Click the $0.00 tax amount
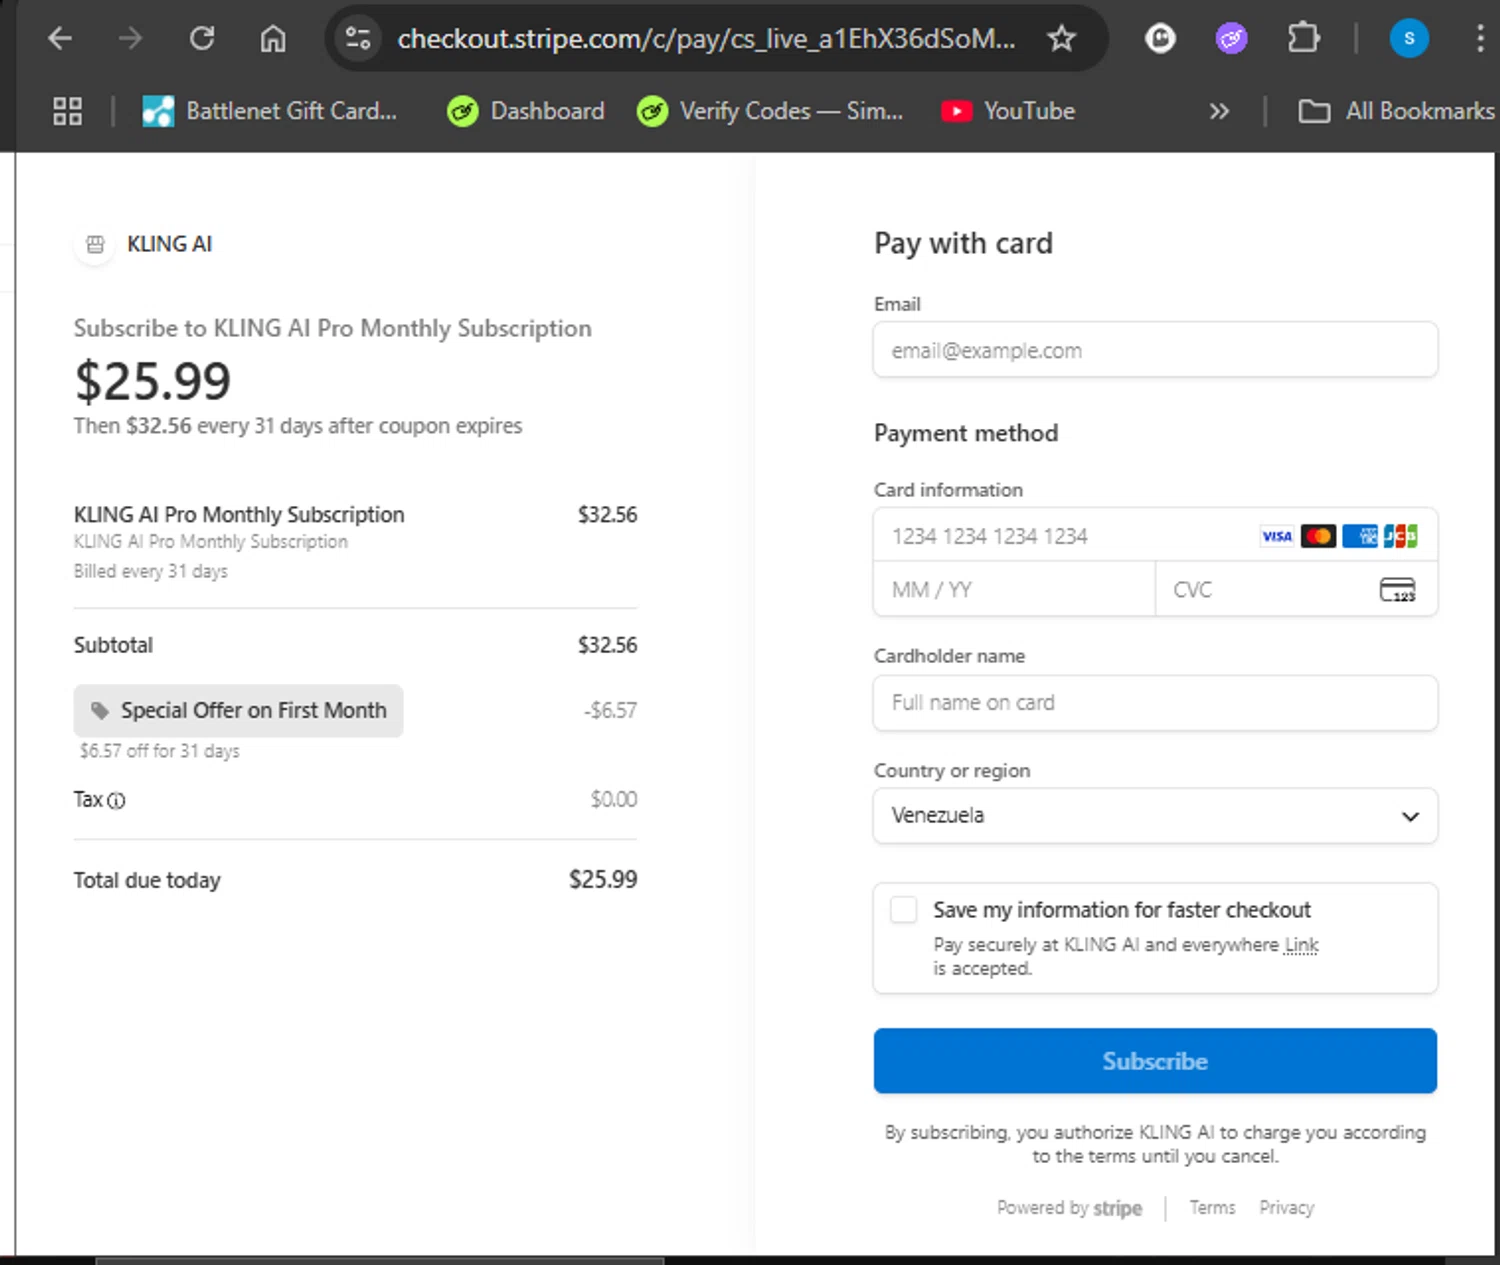The width and height of the screenshot is (1500, 1265). (613, 800)
